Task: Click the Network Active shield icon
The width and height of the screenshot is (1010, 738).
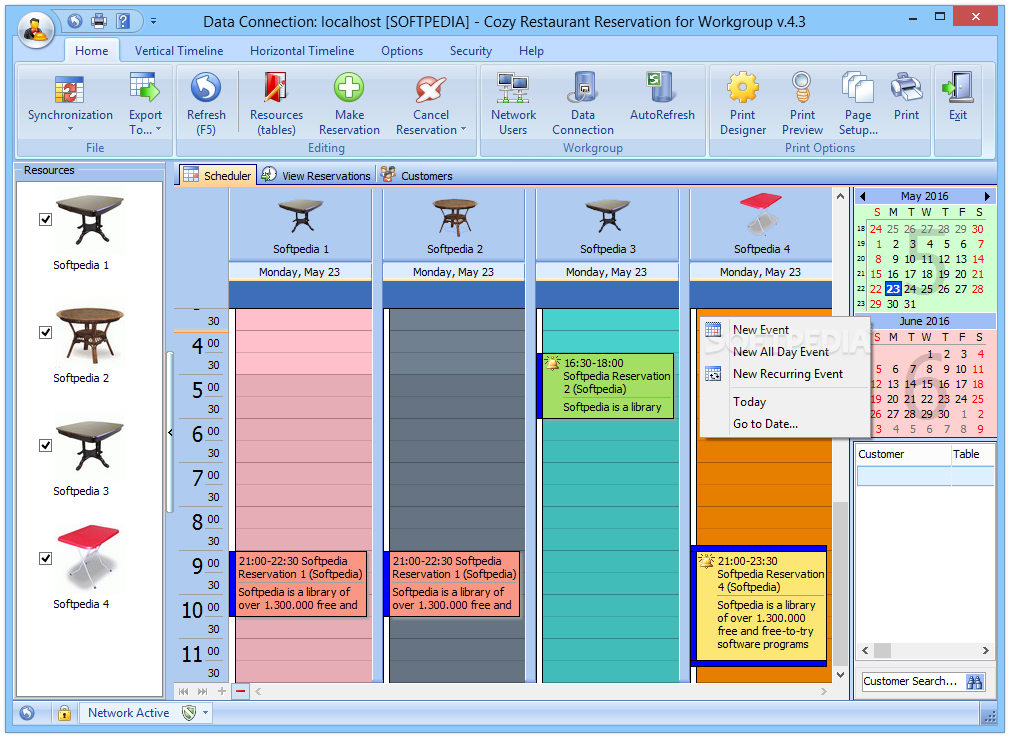Action: tap(189, 713)
